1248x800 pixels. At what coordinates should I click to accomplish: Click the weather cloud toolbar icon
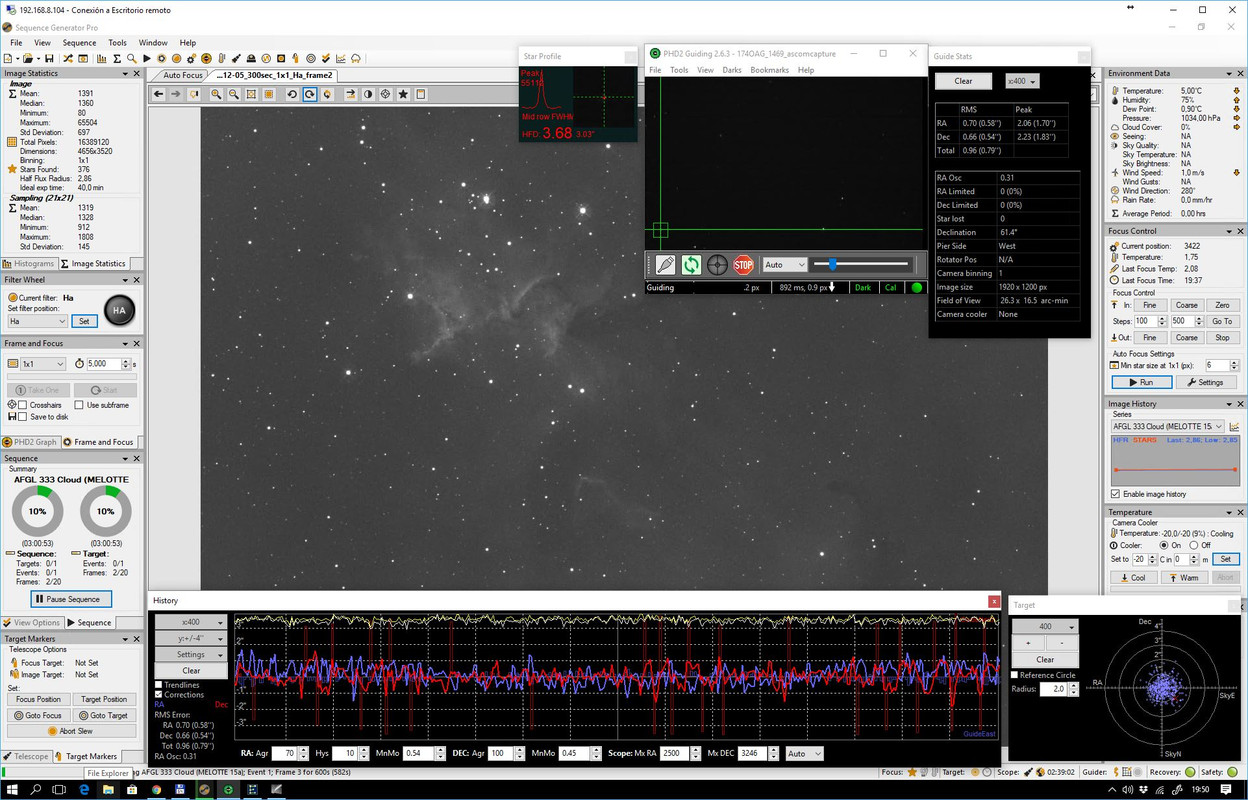click(356, 58)
